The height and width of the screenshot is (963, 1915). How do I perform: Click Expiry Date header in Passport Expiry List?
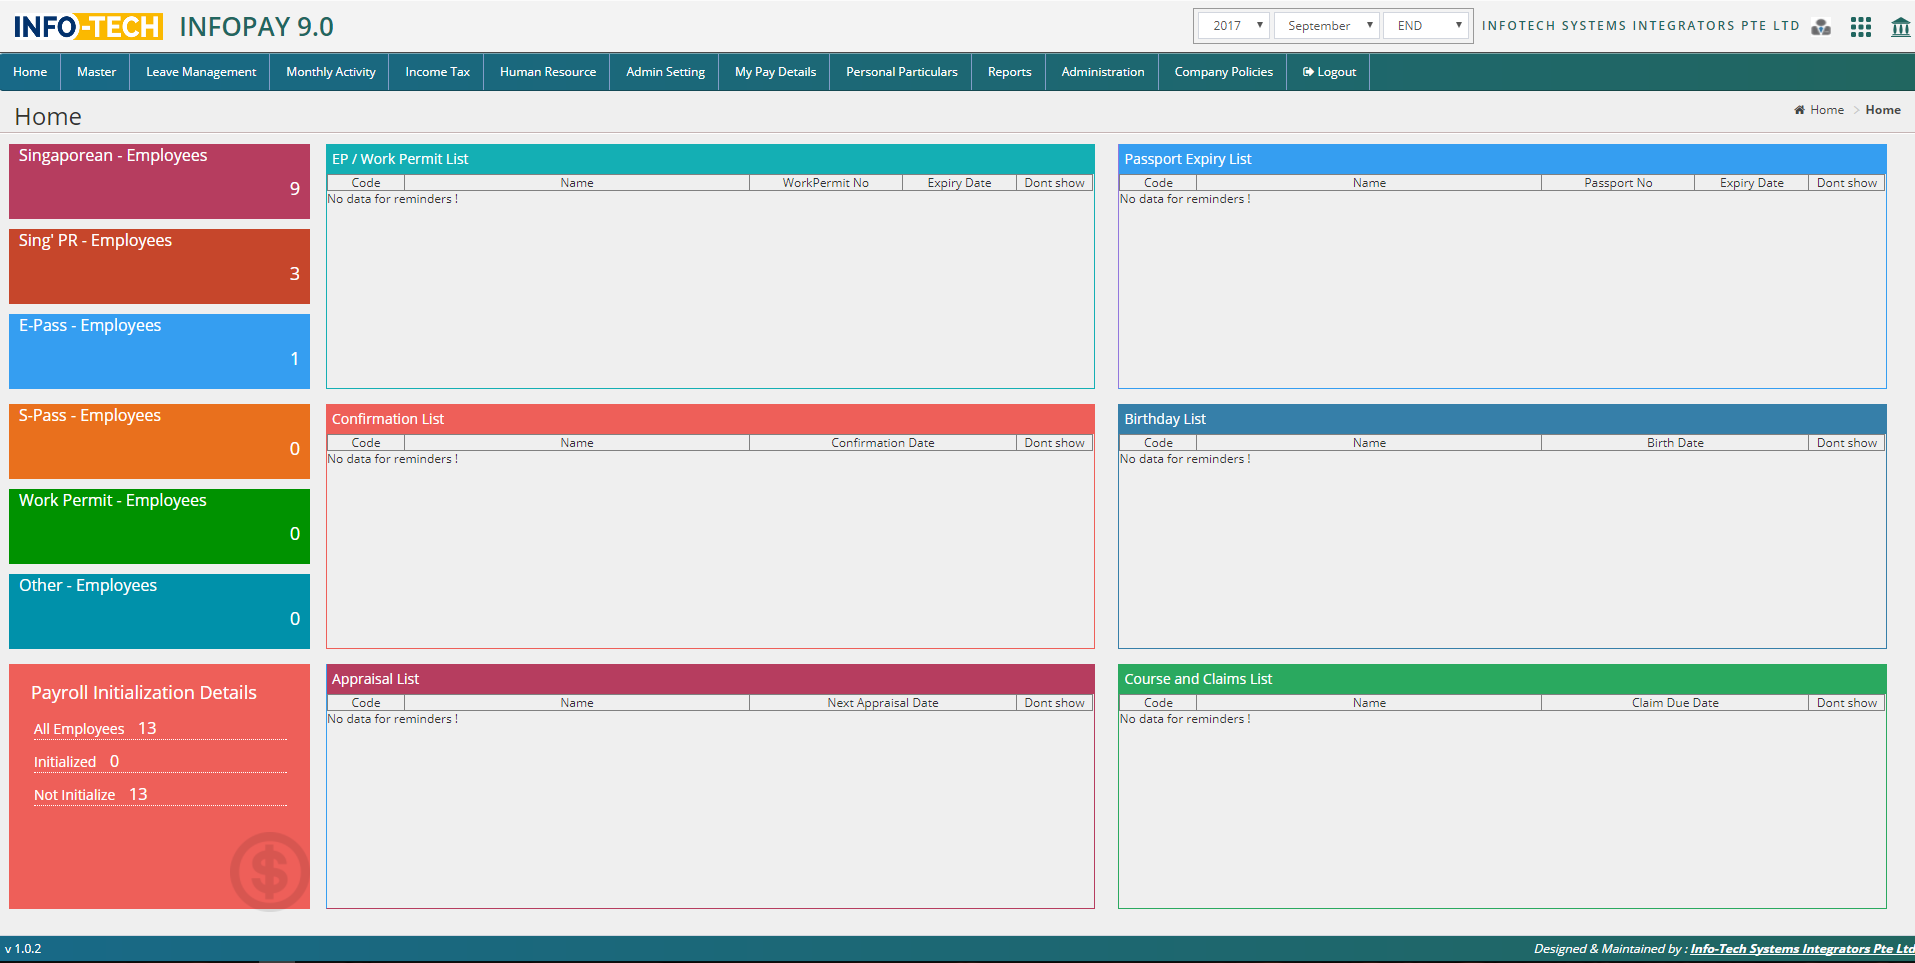(1751, 183)
